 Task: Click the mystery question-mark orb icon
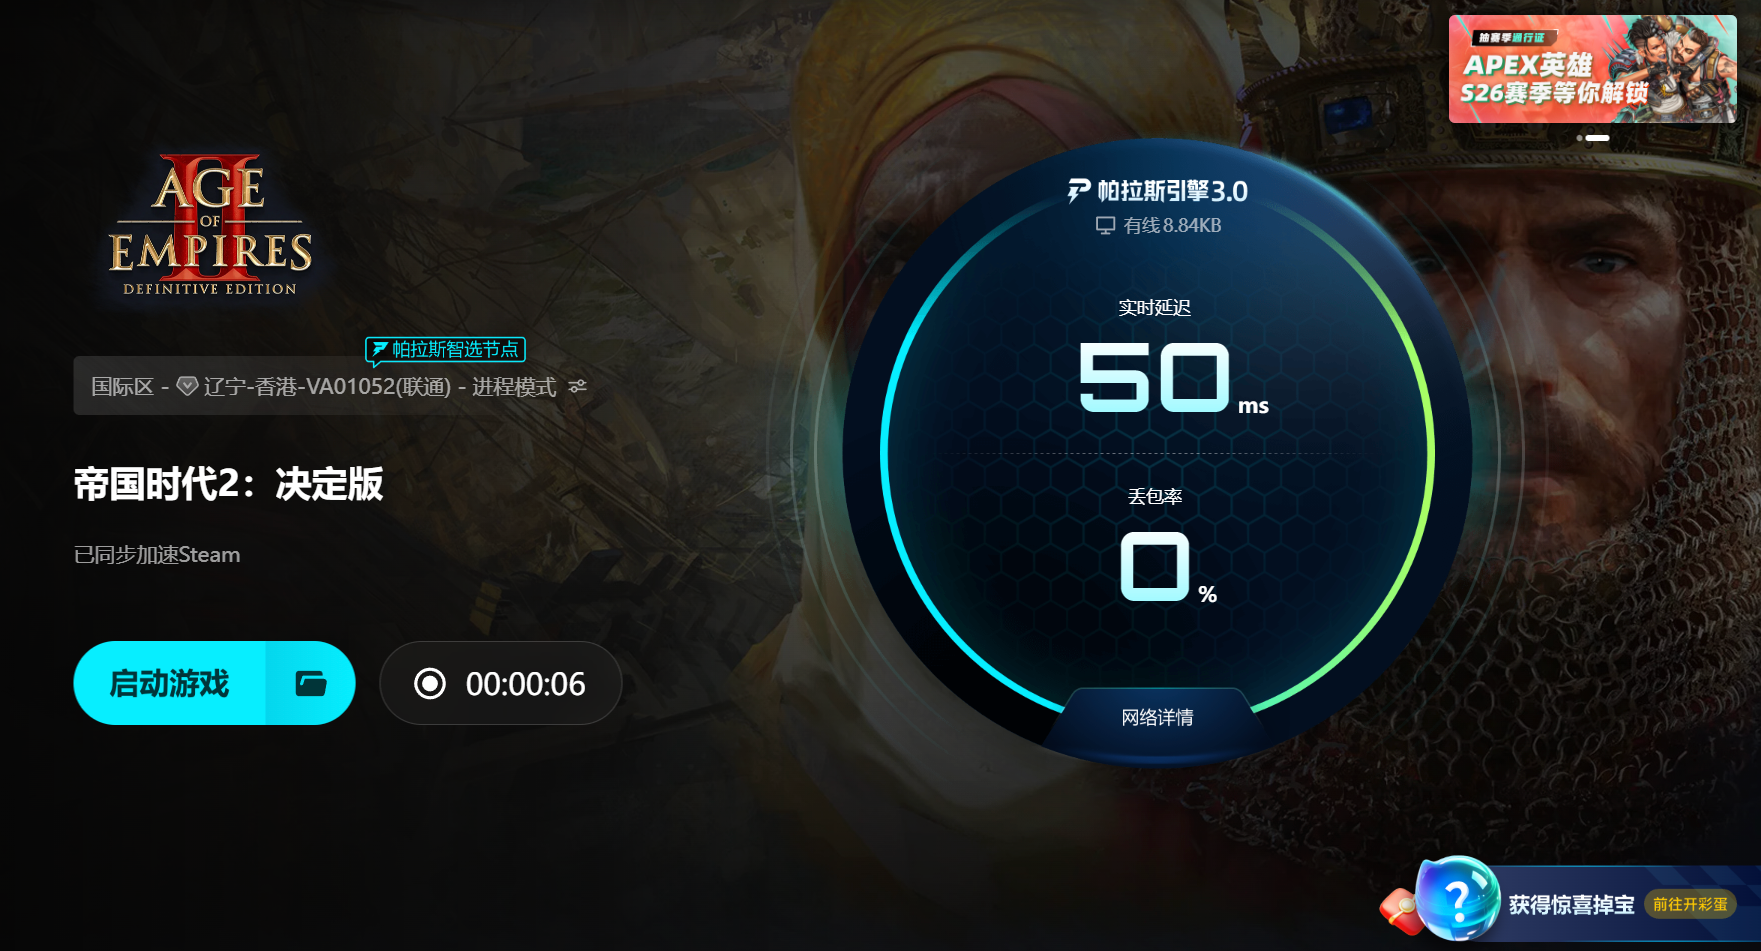[1458, 898]
